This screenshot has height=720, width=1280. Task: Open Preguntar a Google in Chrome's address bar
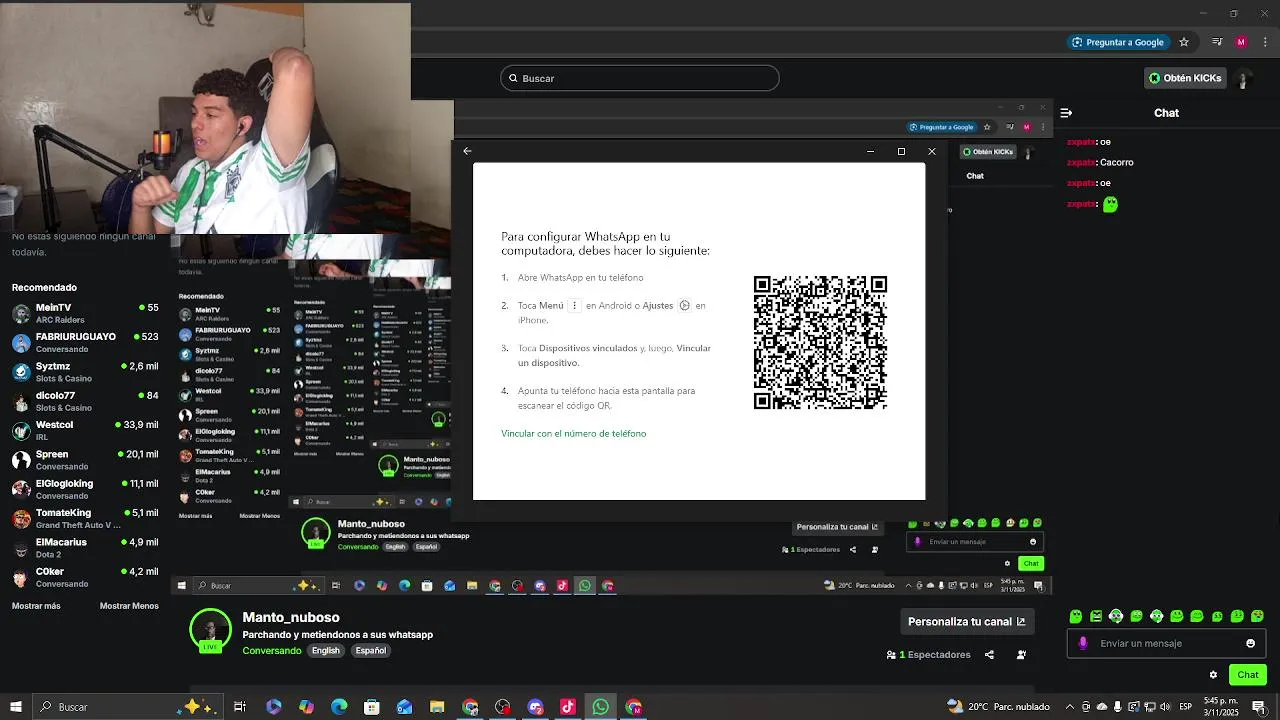point(1117,42)
